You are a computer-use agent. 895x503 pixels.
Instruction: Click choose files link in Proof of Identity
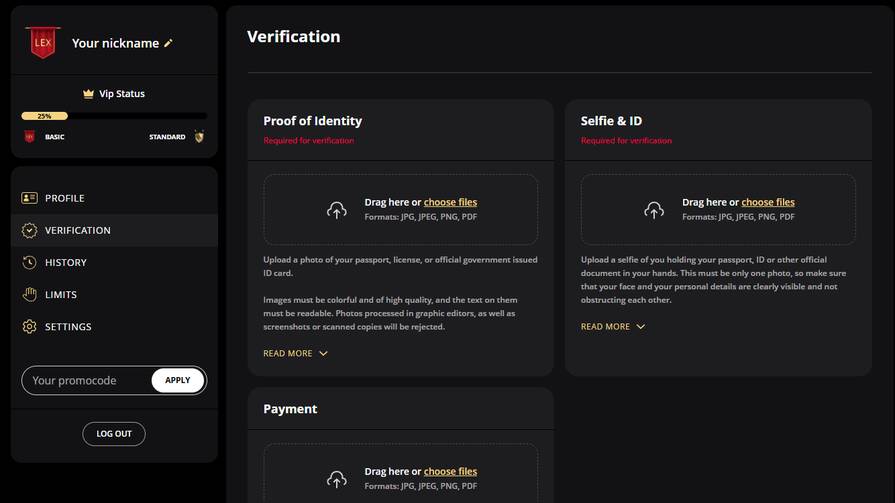[x=450, y=202]
